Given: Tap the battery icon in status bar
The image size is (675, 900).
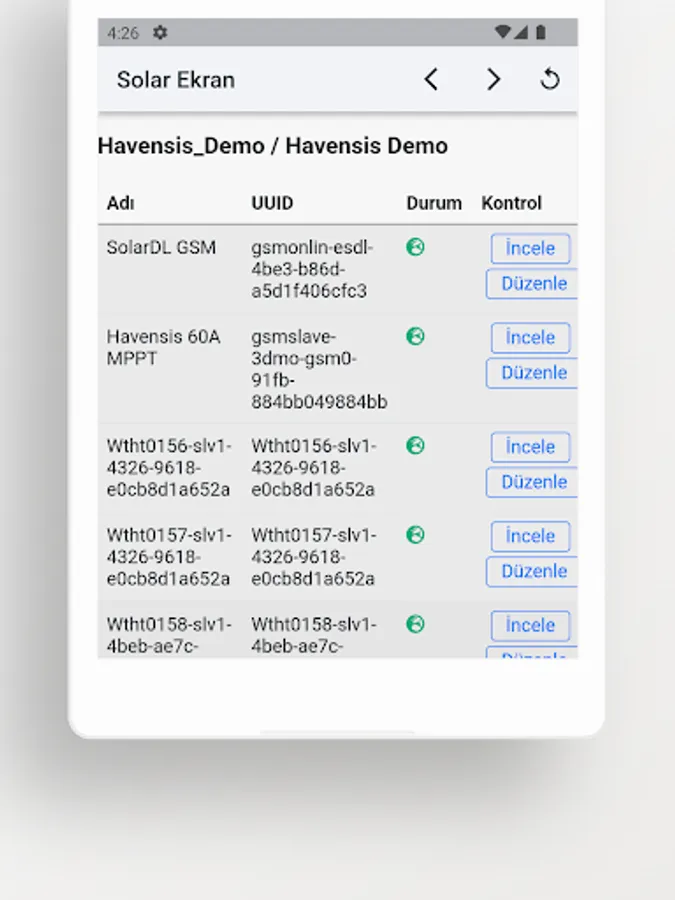Looking at the screenshot, I should [x=540, y=32].
